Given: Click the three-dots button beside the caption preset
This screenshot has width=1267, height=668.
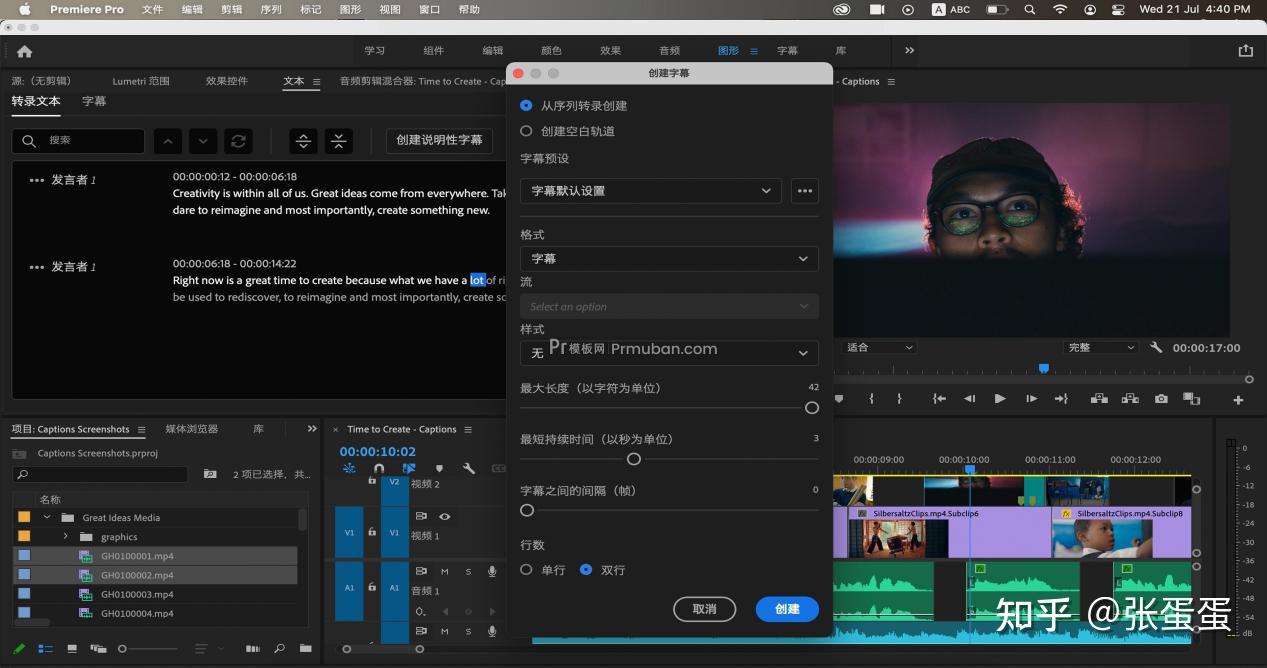Looking at the screenshot, I should 804,191.
